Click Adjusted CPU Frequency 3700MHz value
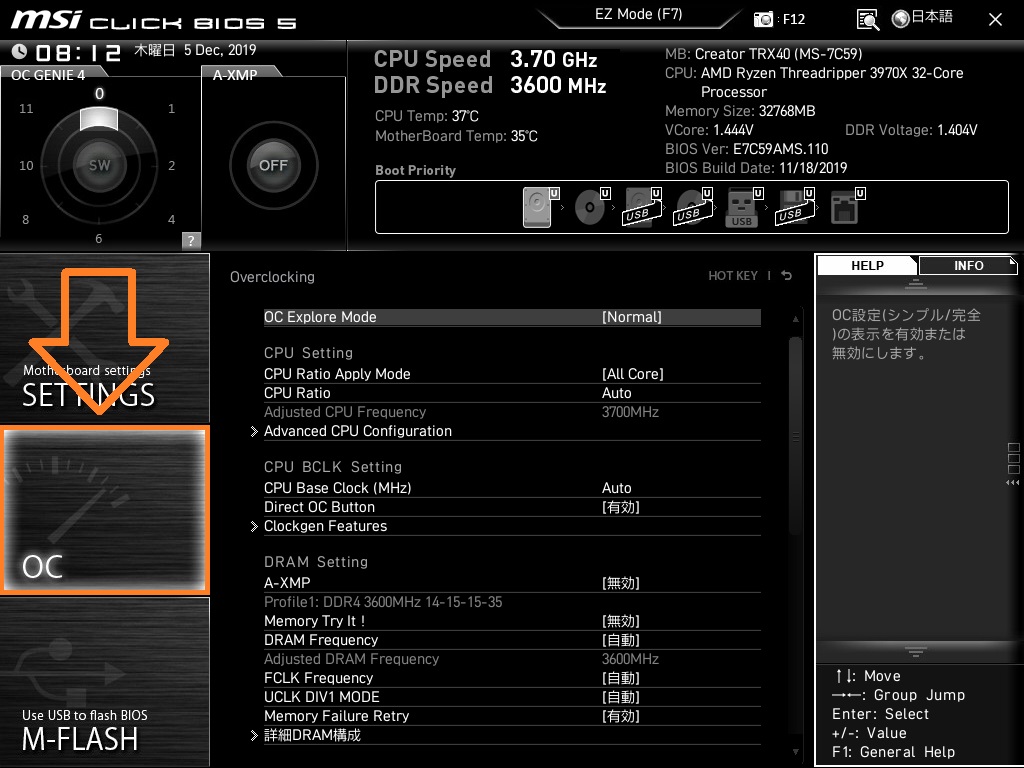Screen dimensions: 1024x768 (630, 412)
